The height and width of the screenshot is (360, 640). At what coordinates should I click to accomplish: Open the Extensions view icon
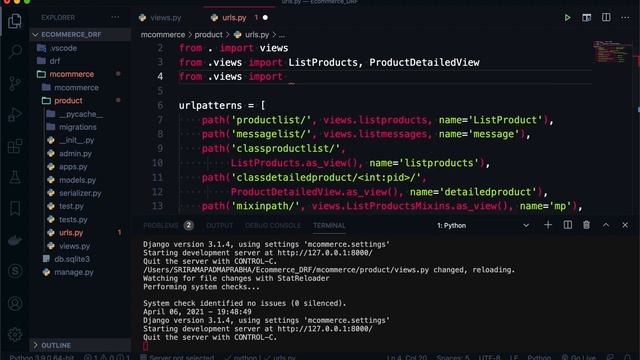15,146
